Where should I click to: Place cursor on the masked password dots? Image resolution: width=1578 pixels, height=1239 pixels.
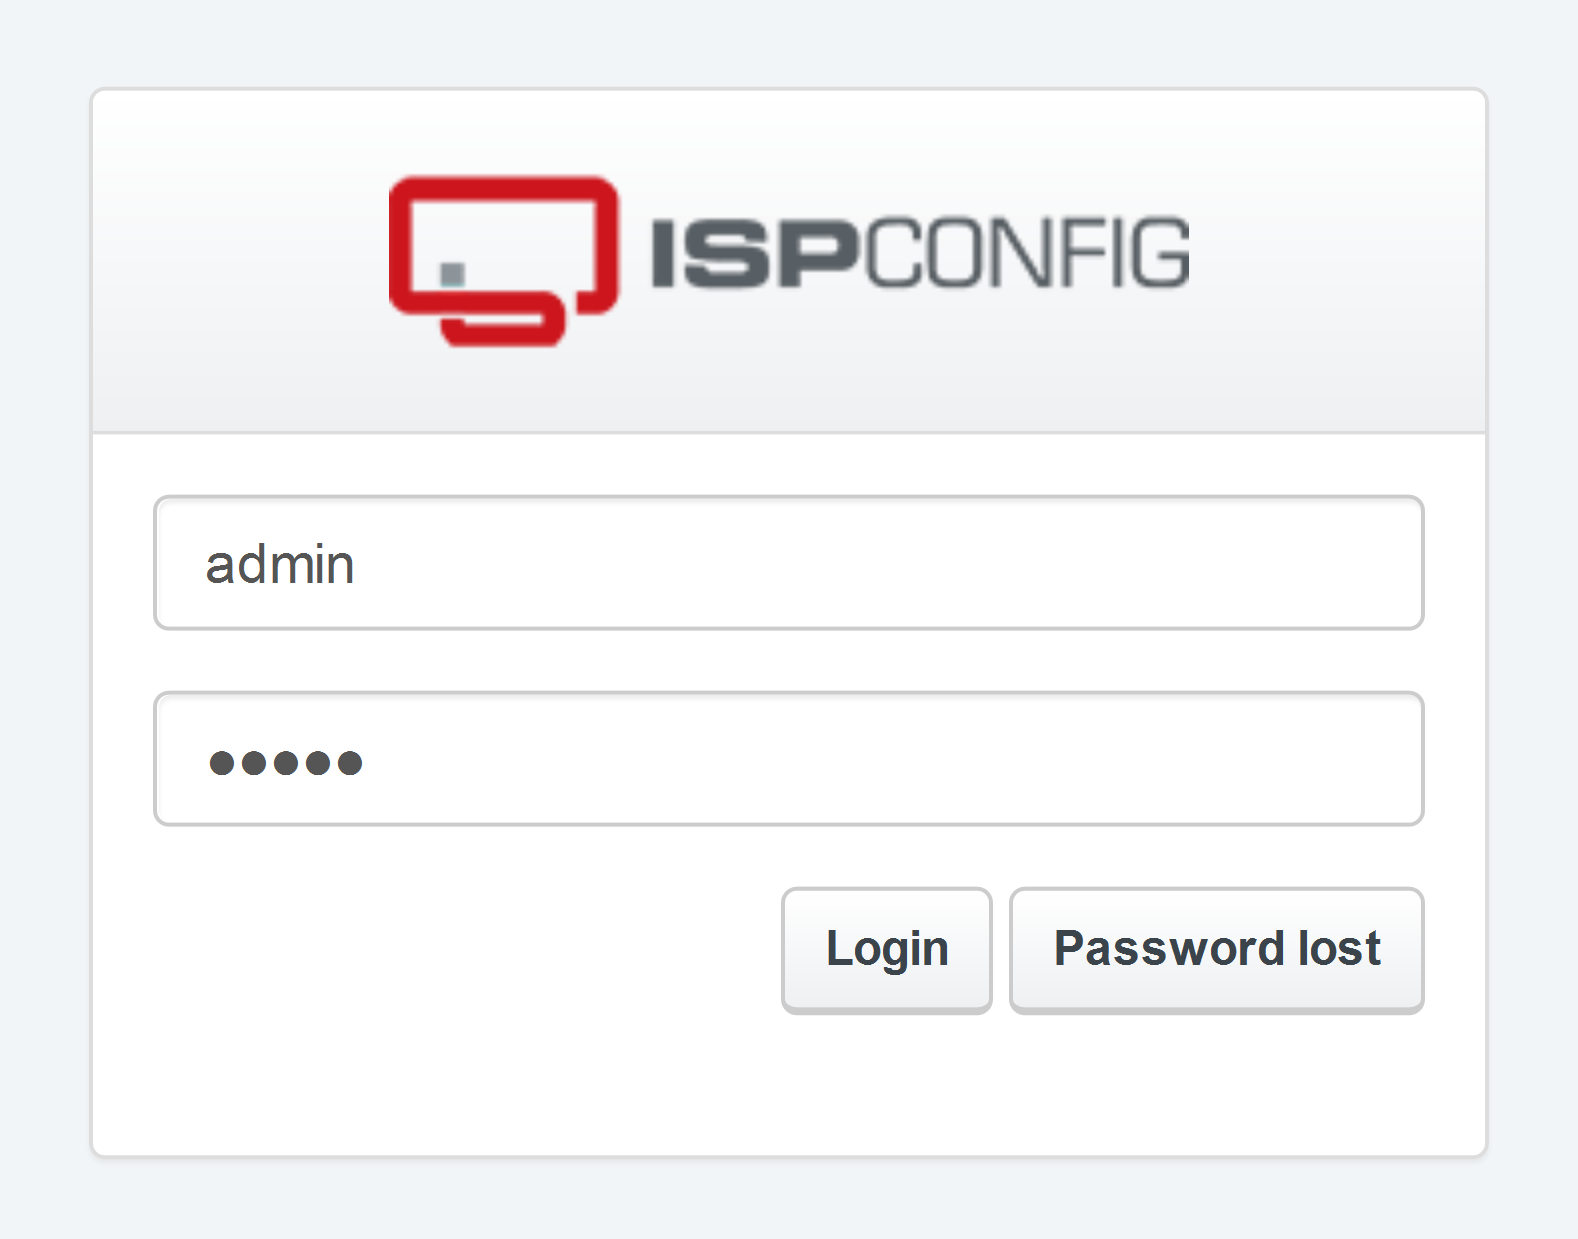[285, 763]
